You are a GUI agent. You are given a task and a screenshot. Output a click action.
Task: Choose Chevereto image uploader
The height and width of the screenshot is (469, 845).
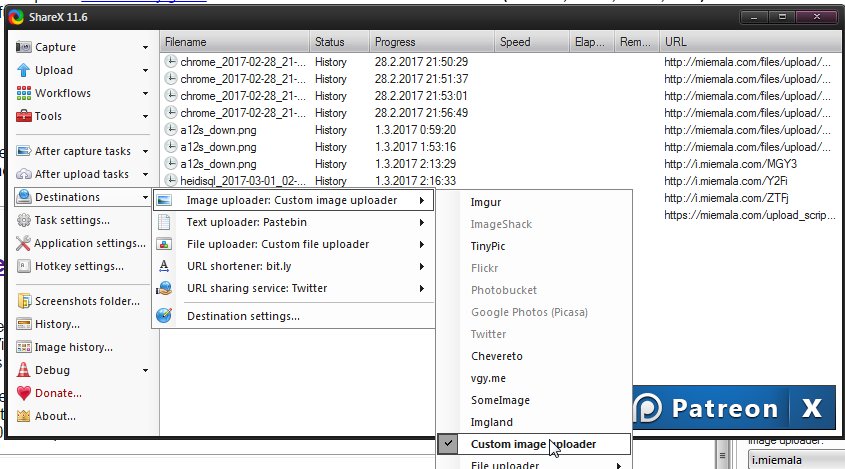496,356
